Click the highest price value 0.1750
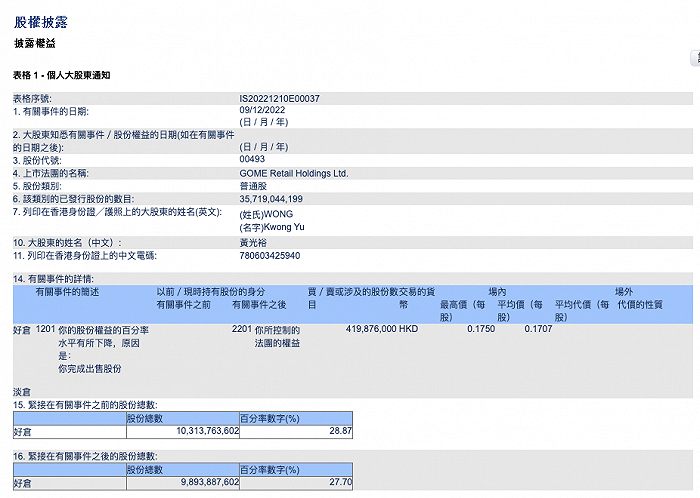Viewport: 700px width, 498px height. 481,329
